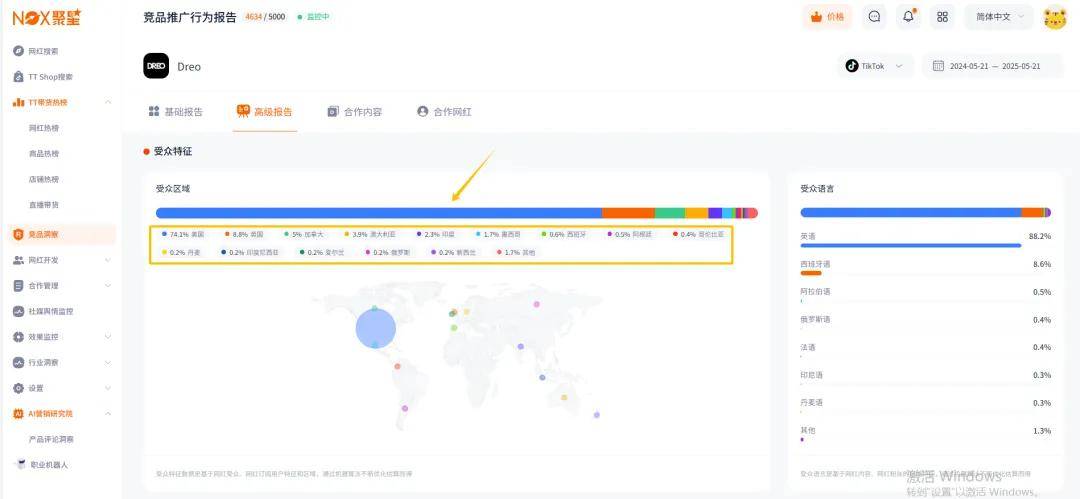1080x499 pixels.
Task: Click the Dreo brand logo icon
Action: [156, 66]
